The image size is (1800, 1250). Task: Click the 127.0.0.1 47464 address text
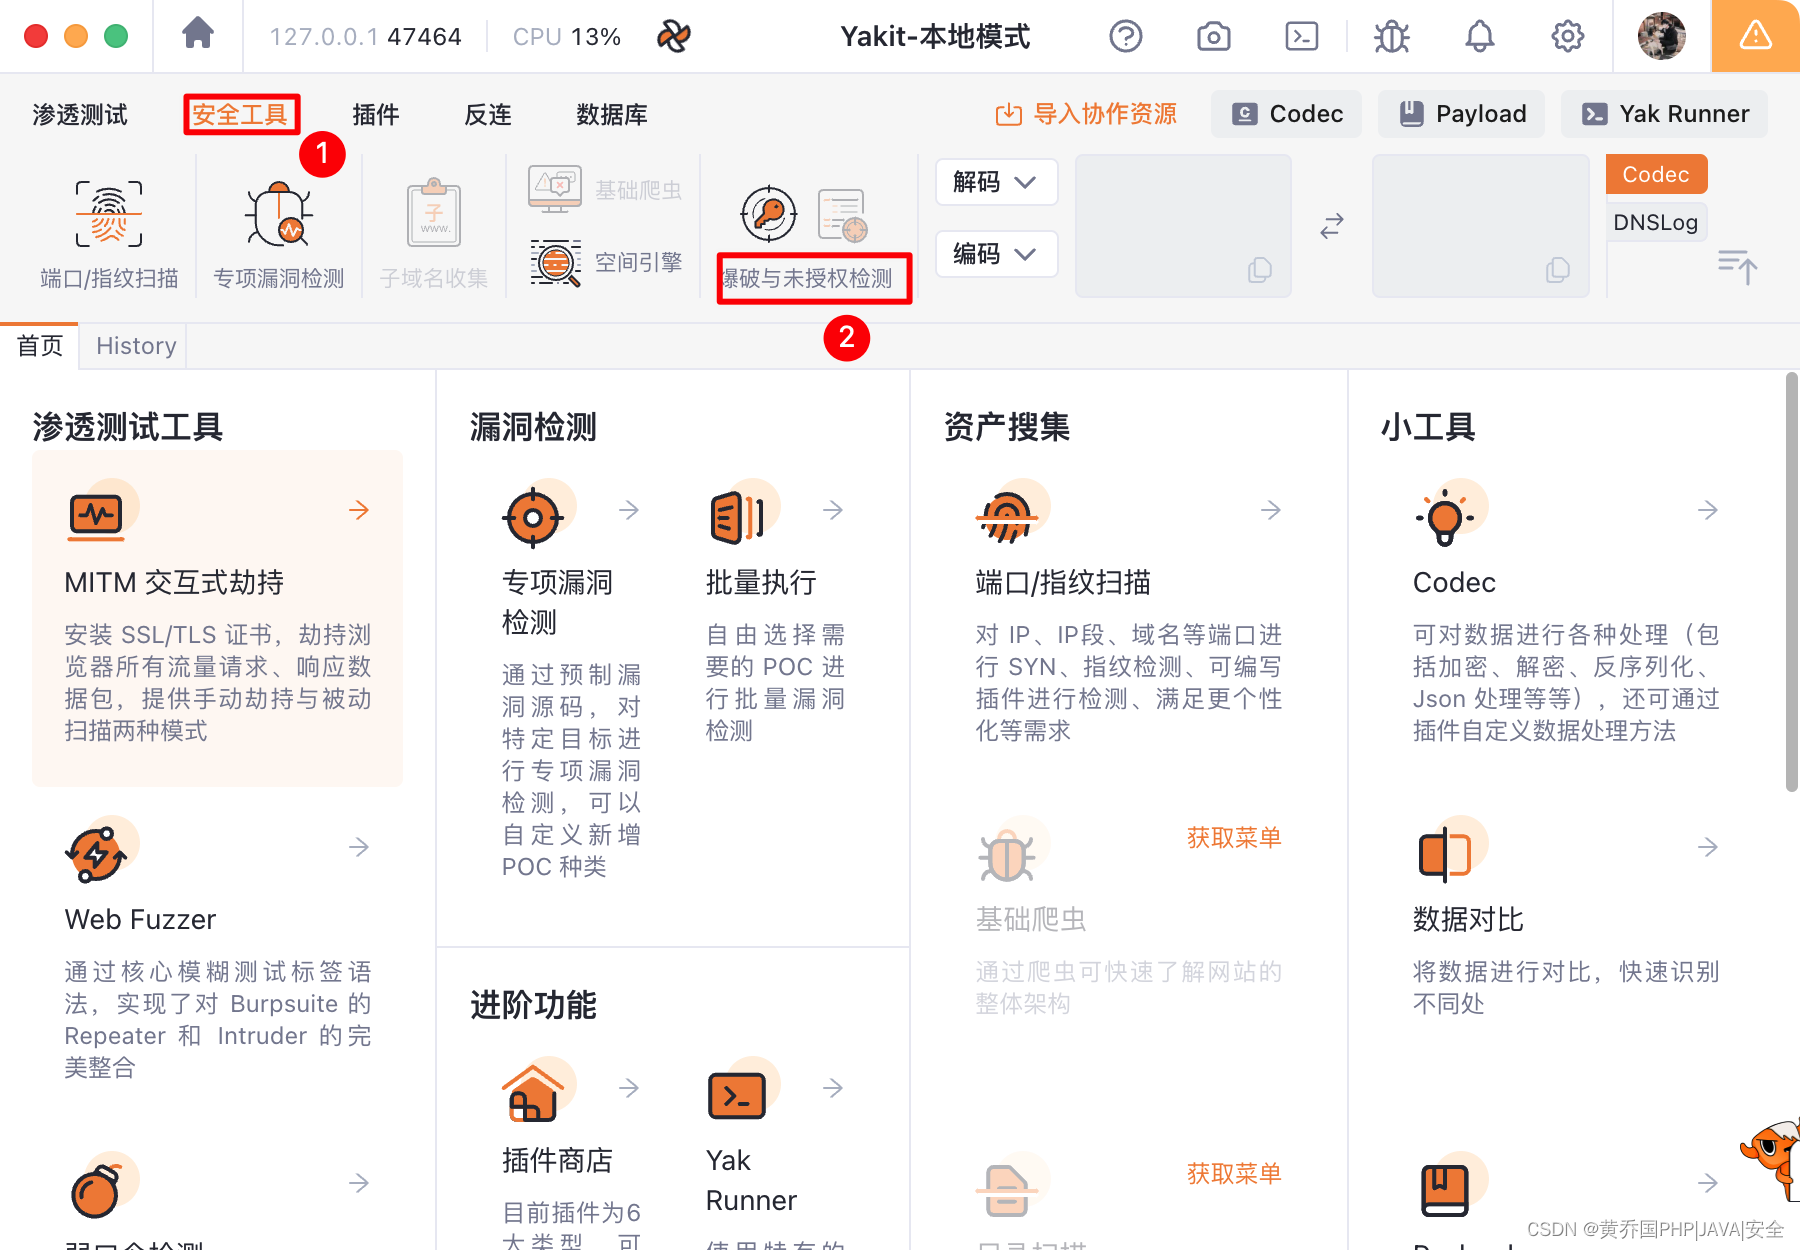(366, 37)
